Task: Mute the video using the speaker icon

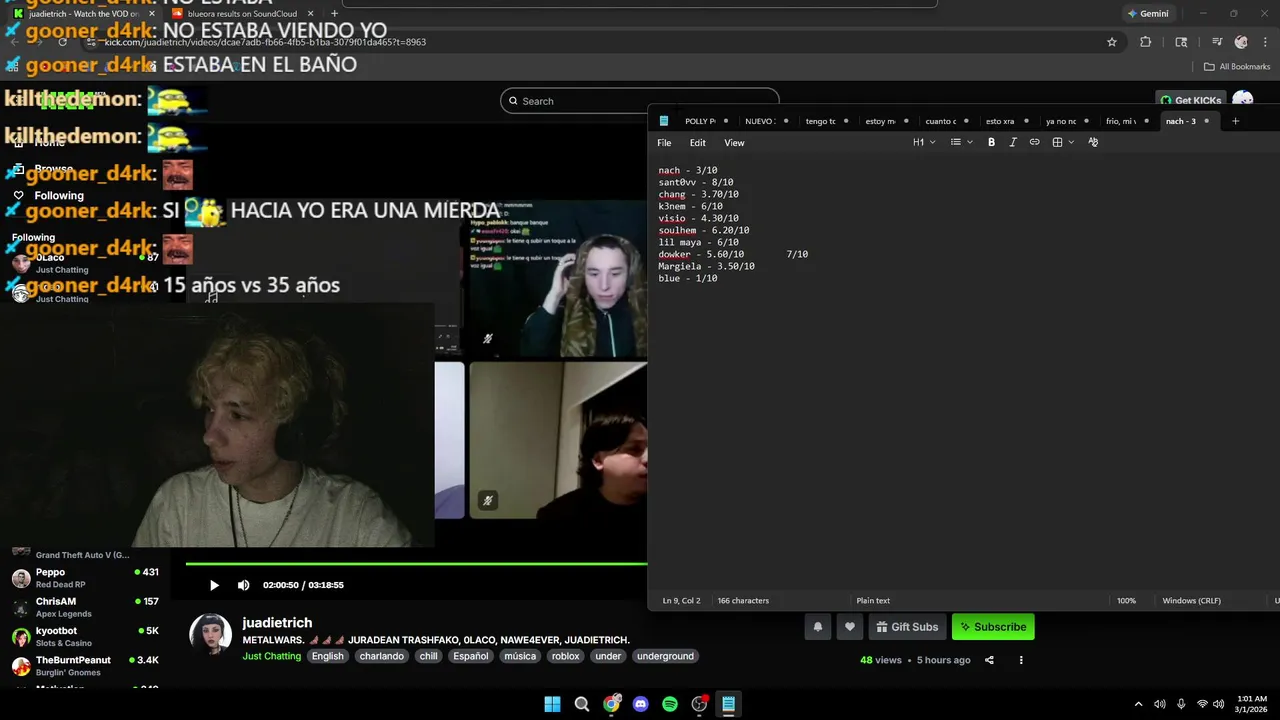Action: pos(243,585)
